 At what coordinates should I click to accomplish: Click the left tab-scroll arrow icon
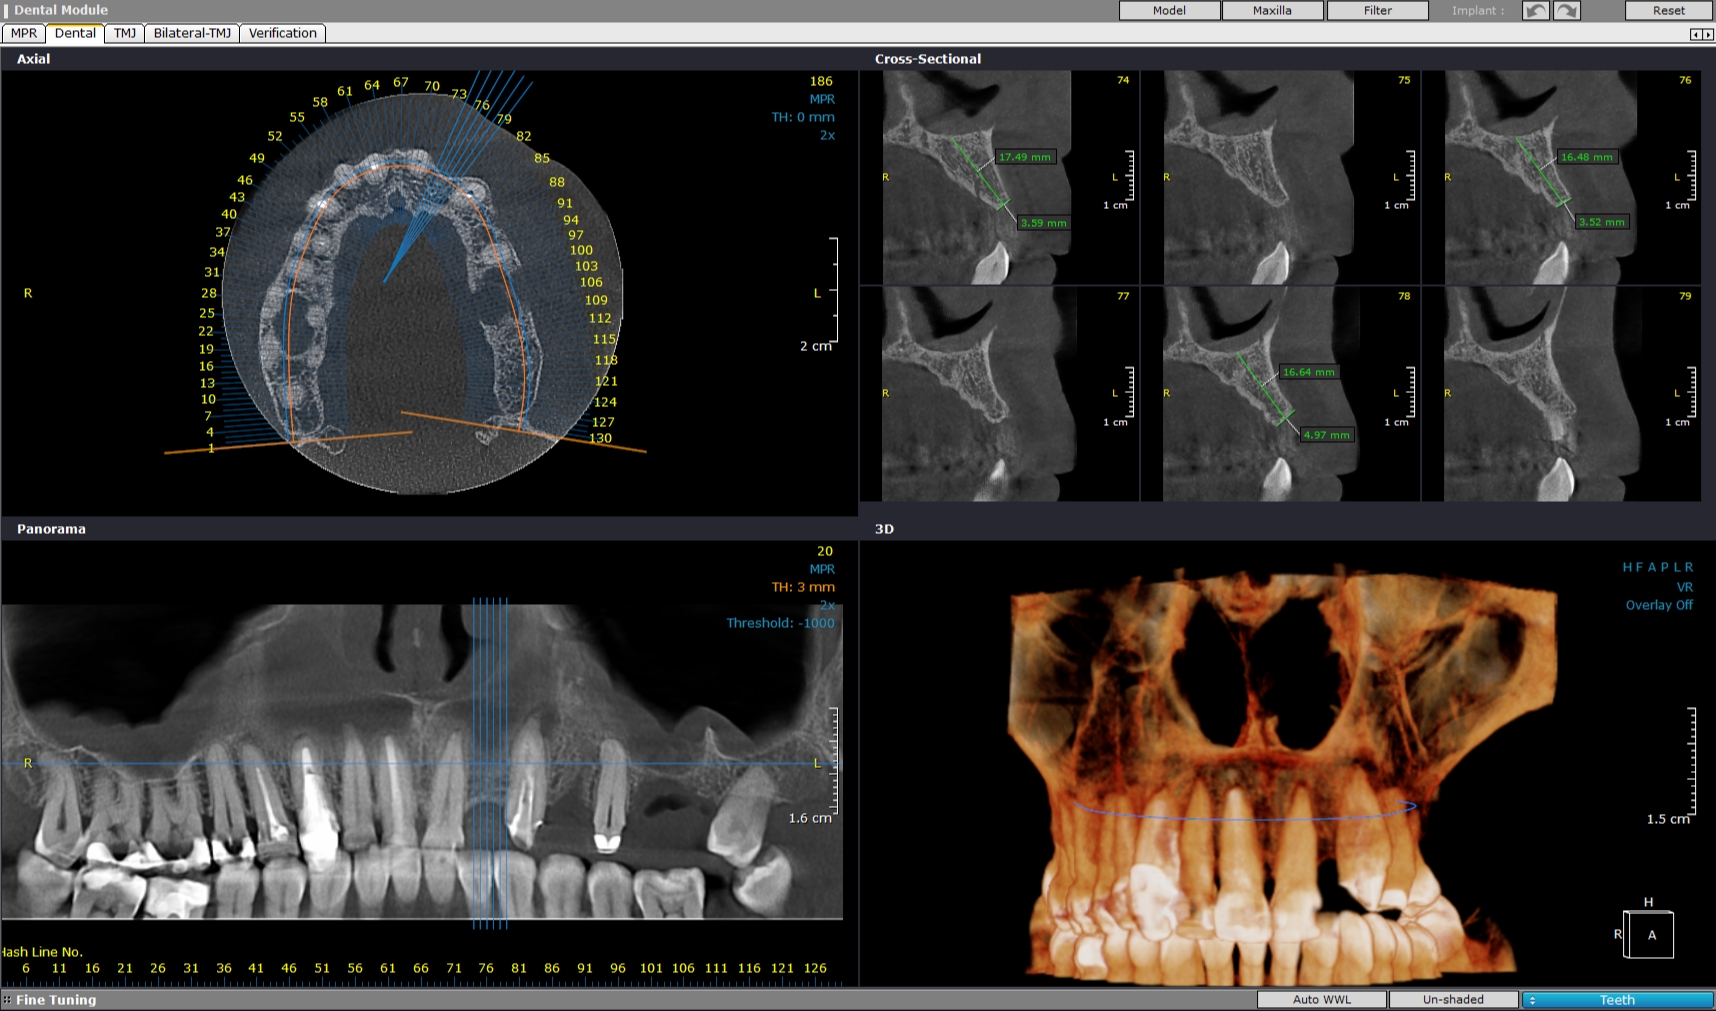[1695, 34]
